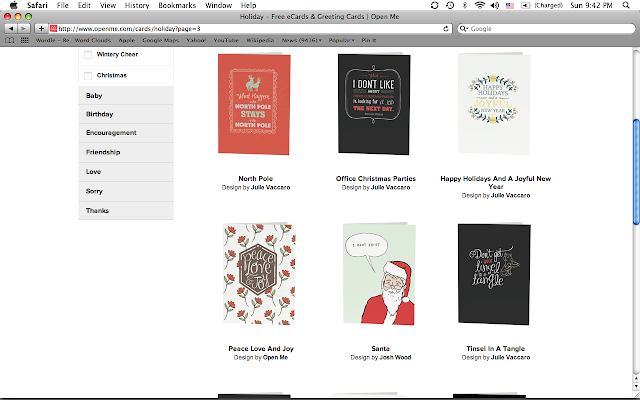Open the Help menu
640x400 pixels.
pos(248,5)
